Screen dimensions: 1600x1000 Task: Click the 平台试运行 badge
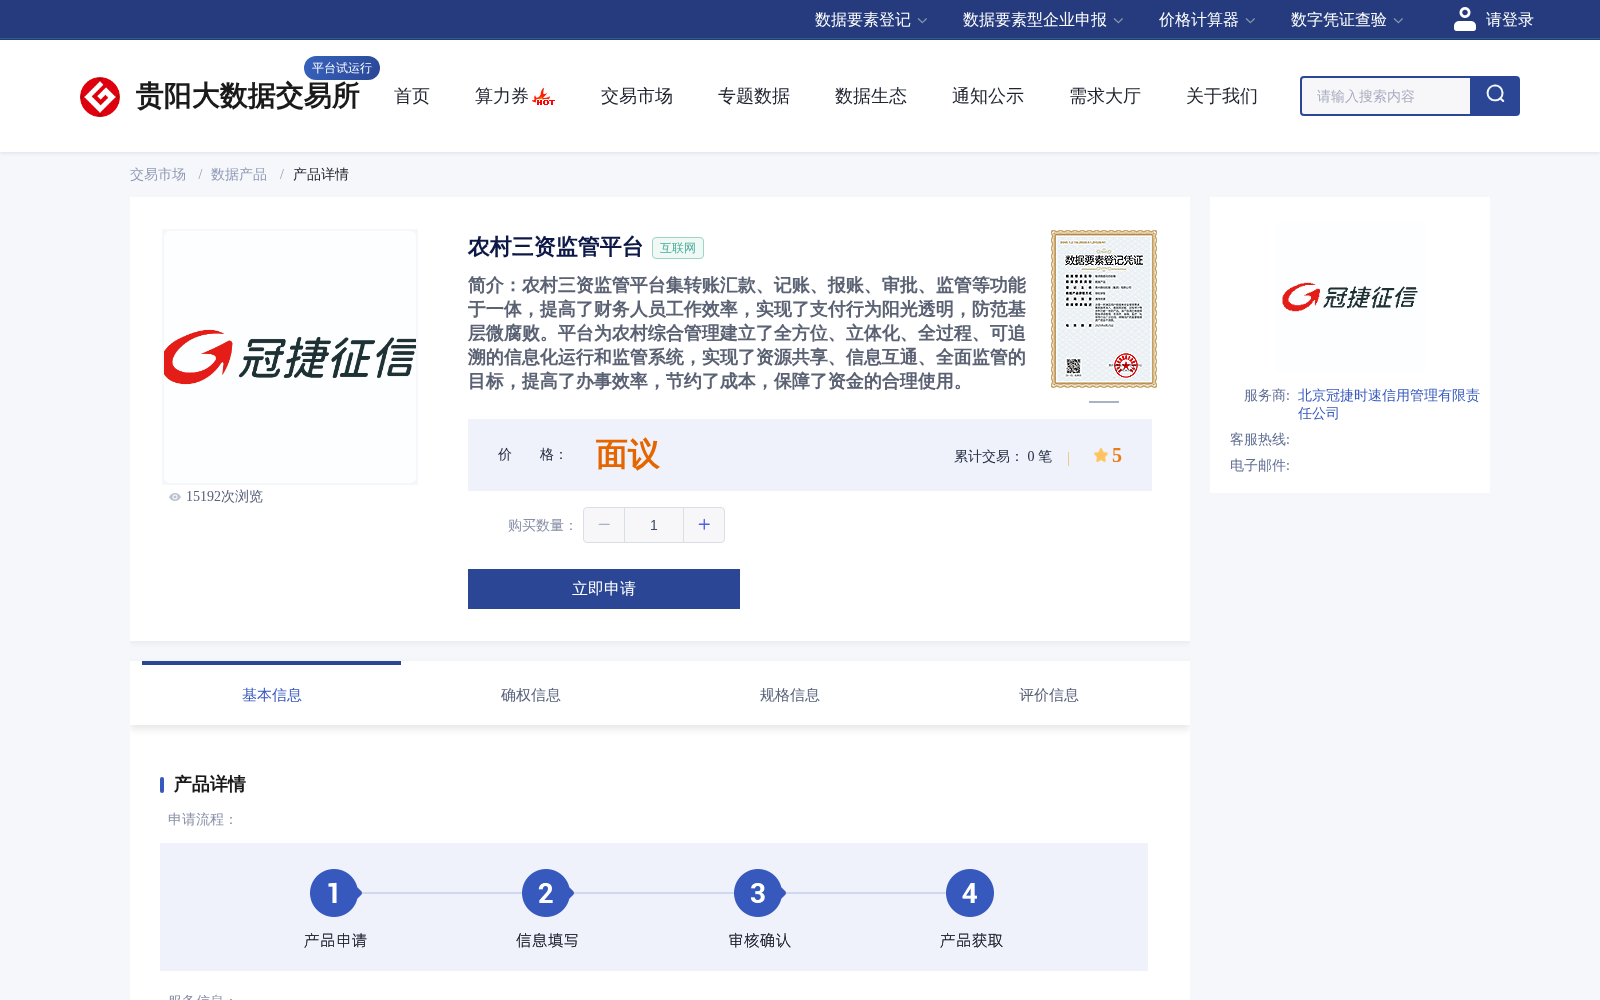point(342,68)
